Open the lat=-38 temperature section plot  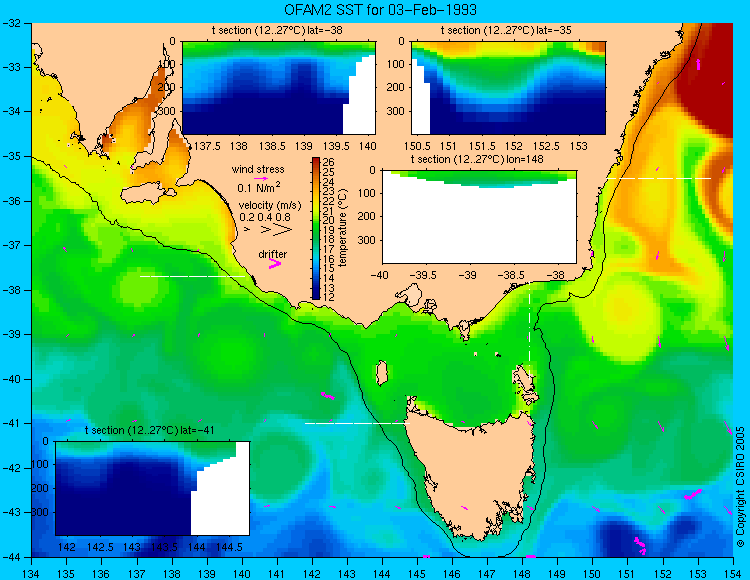click(279, 88)
